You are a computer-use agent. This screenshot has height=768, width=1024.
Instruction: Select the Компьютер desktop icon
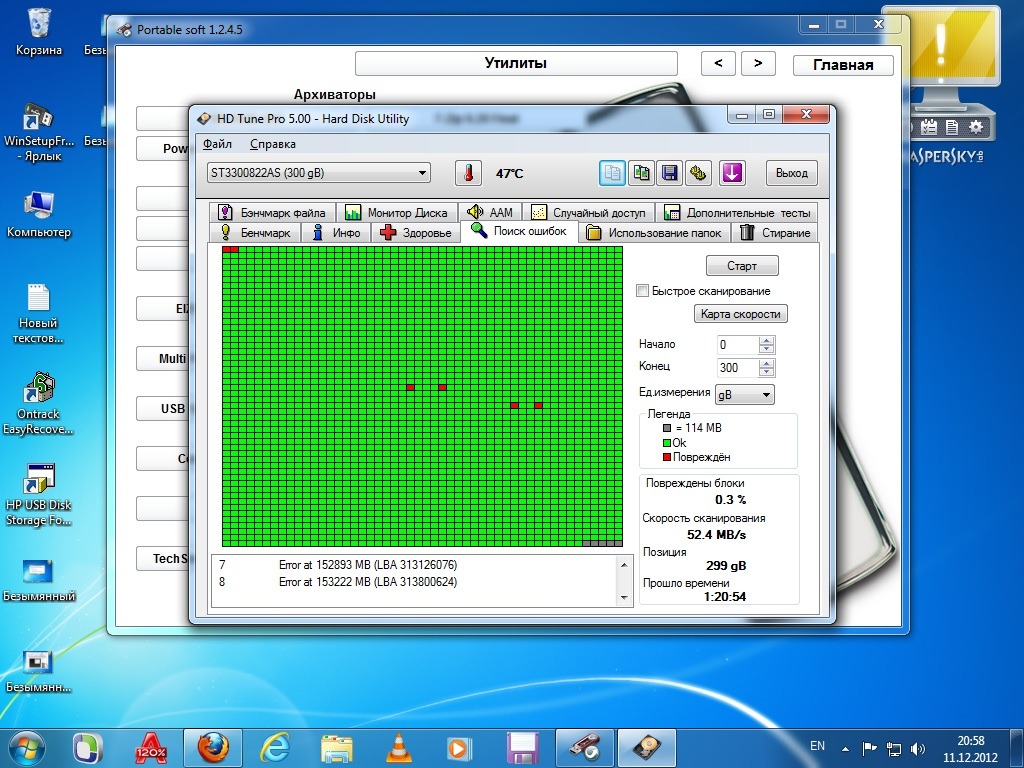pyautogui.click(x=39, y=215)
